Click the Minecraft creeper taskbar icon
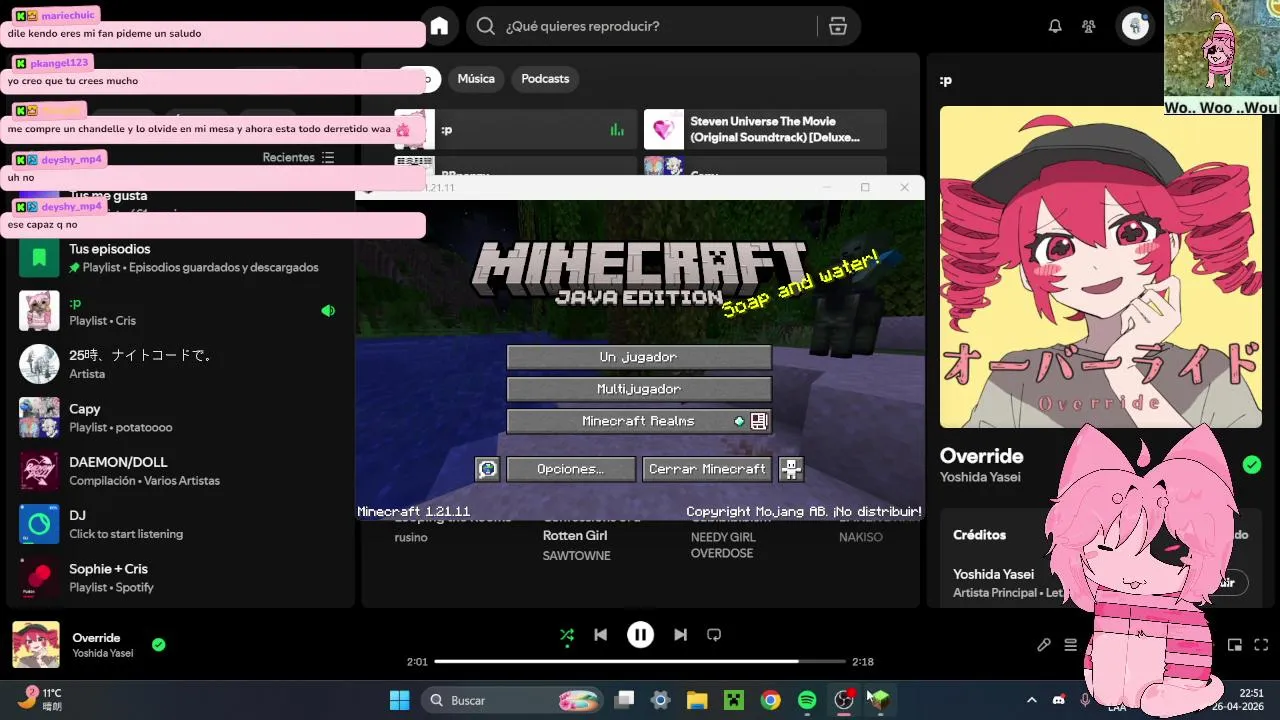 (x=734, y=700)
